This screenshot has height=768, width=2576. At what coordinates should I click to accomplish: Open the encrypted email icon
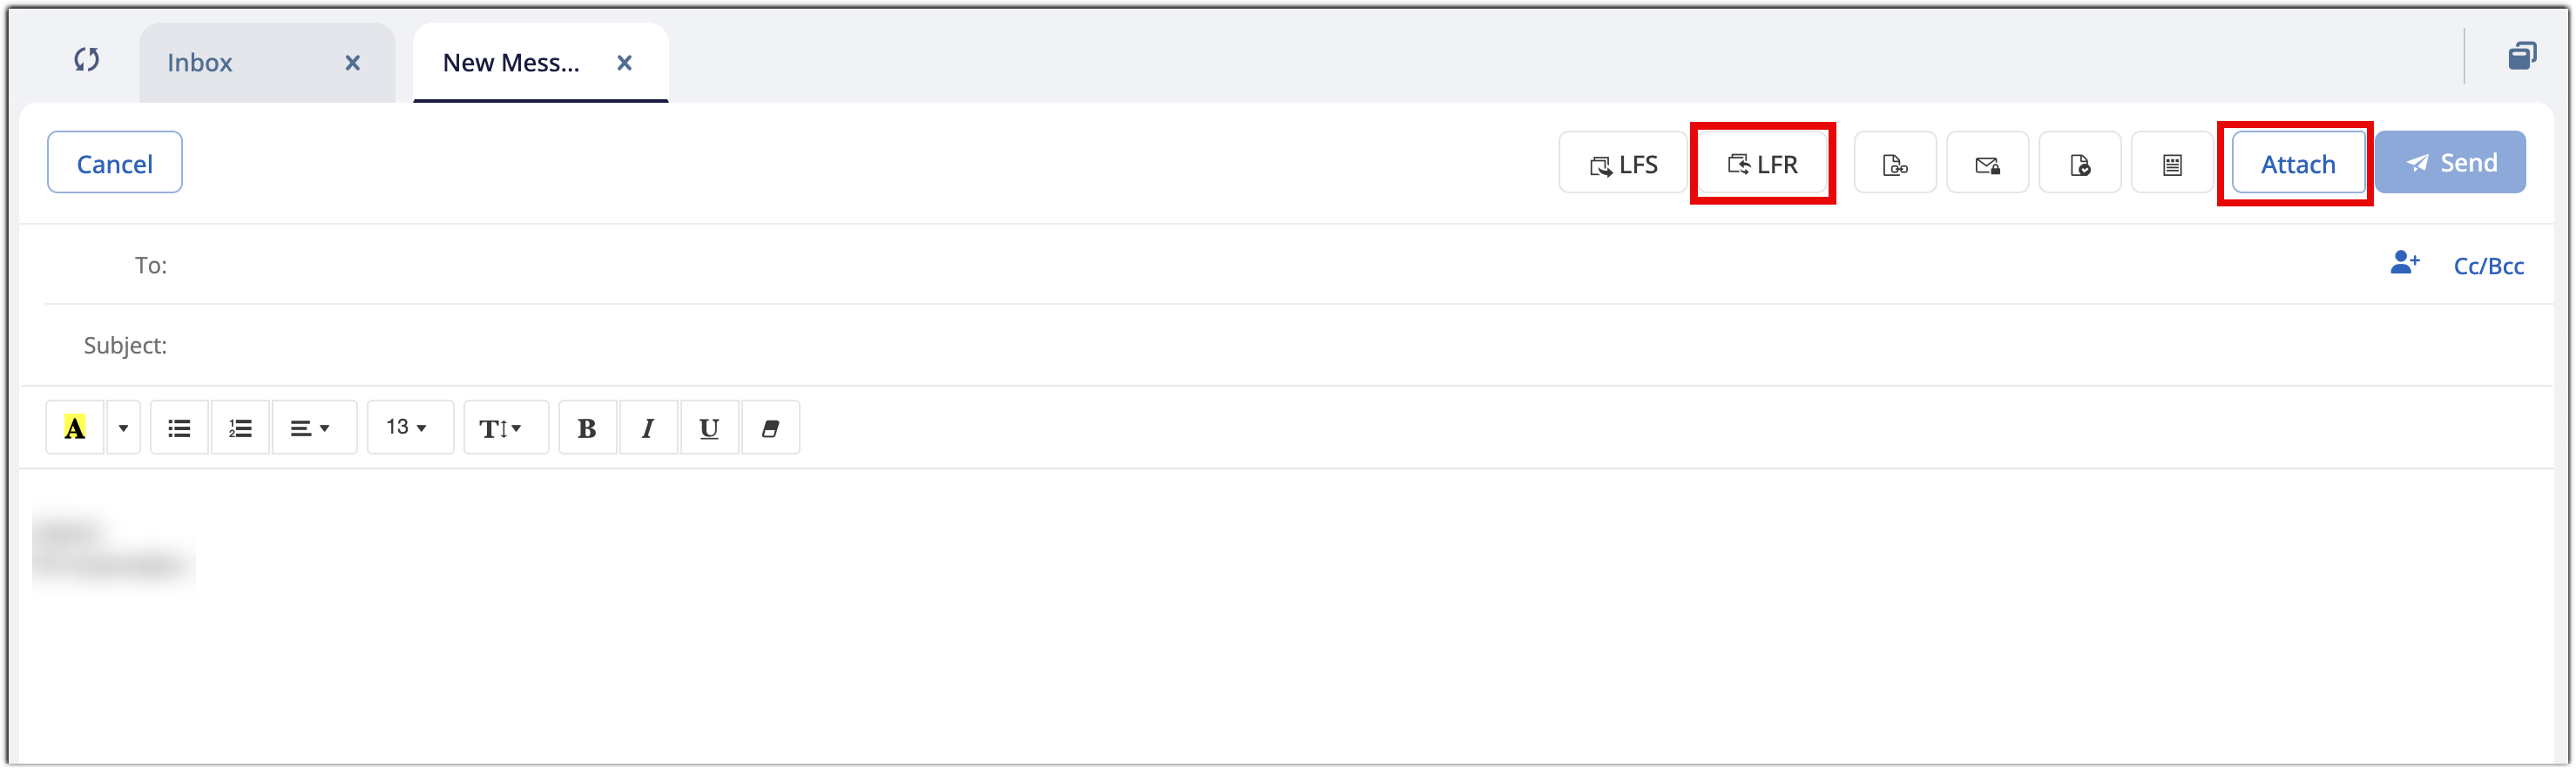(1987, 162)
